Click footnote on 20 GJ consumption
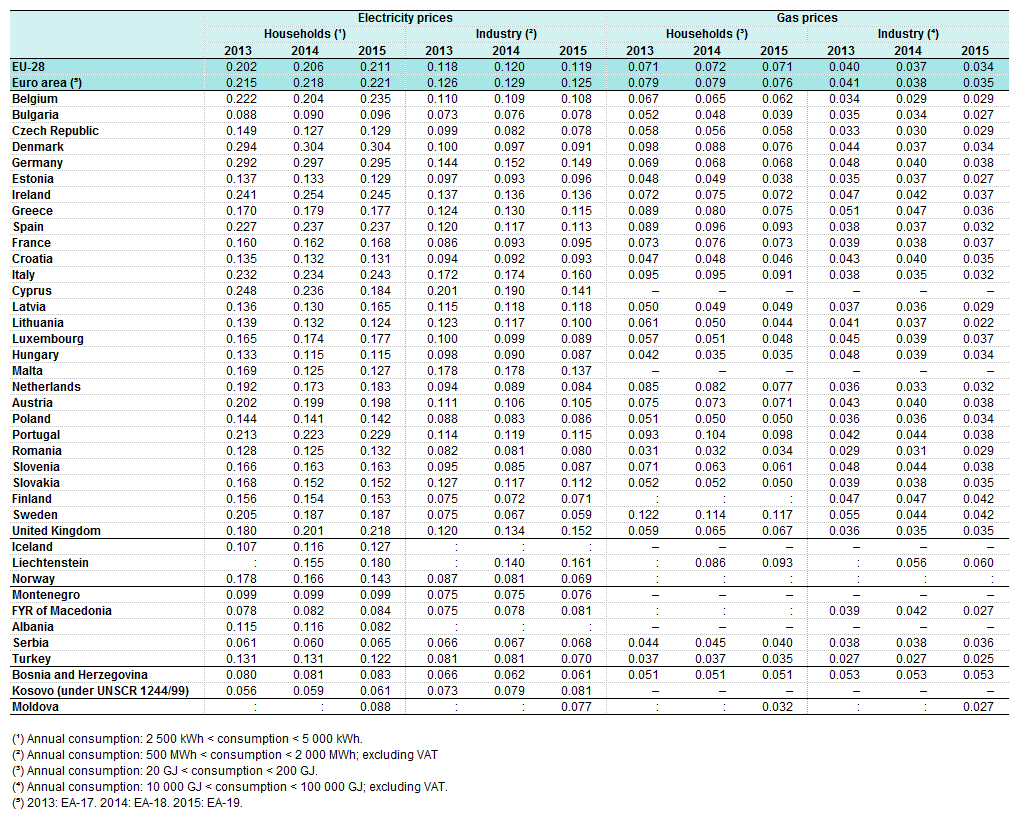This screenshot has width=1021, height=827. (165, 771)
